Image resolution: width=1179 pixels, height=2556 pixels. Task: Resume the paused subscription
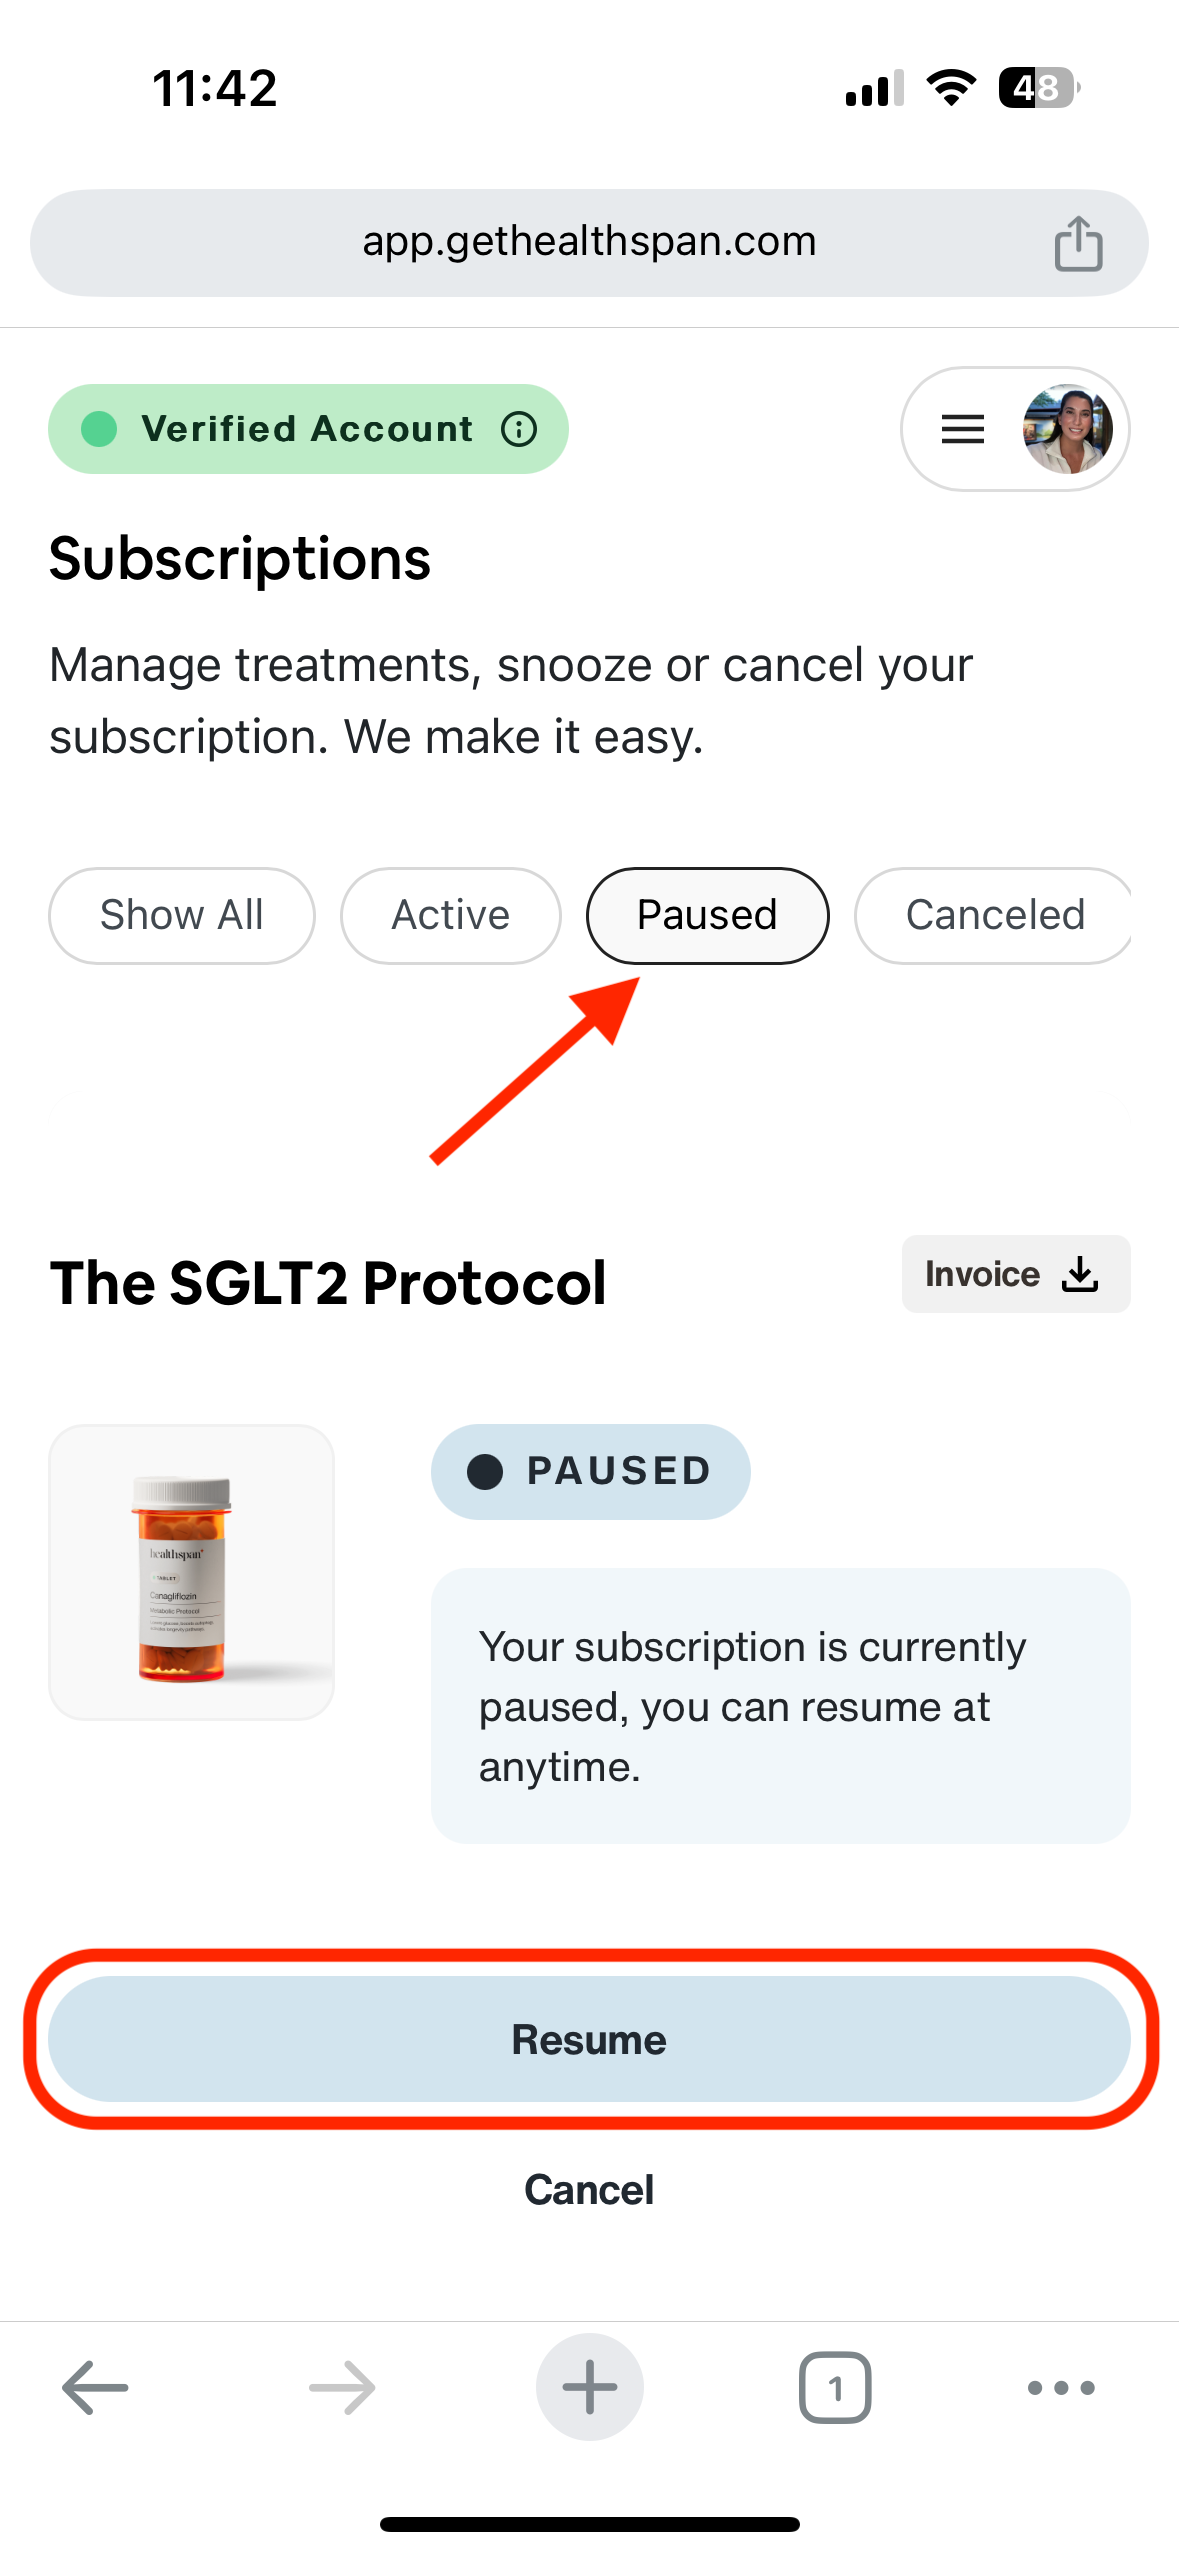click(589, 2039)
